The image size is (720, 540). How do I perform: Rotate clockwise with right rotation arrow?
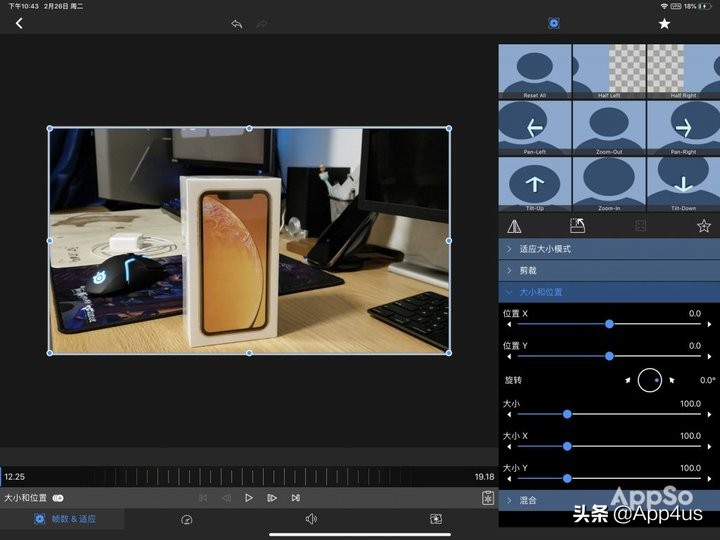[672, 380]
